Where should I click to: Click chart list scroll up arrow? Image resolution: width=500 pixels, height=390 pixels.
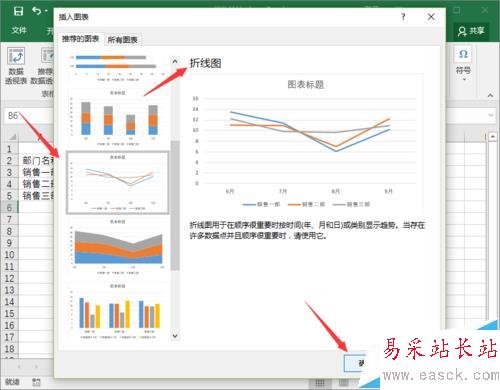tap(175, 61)
